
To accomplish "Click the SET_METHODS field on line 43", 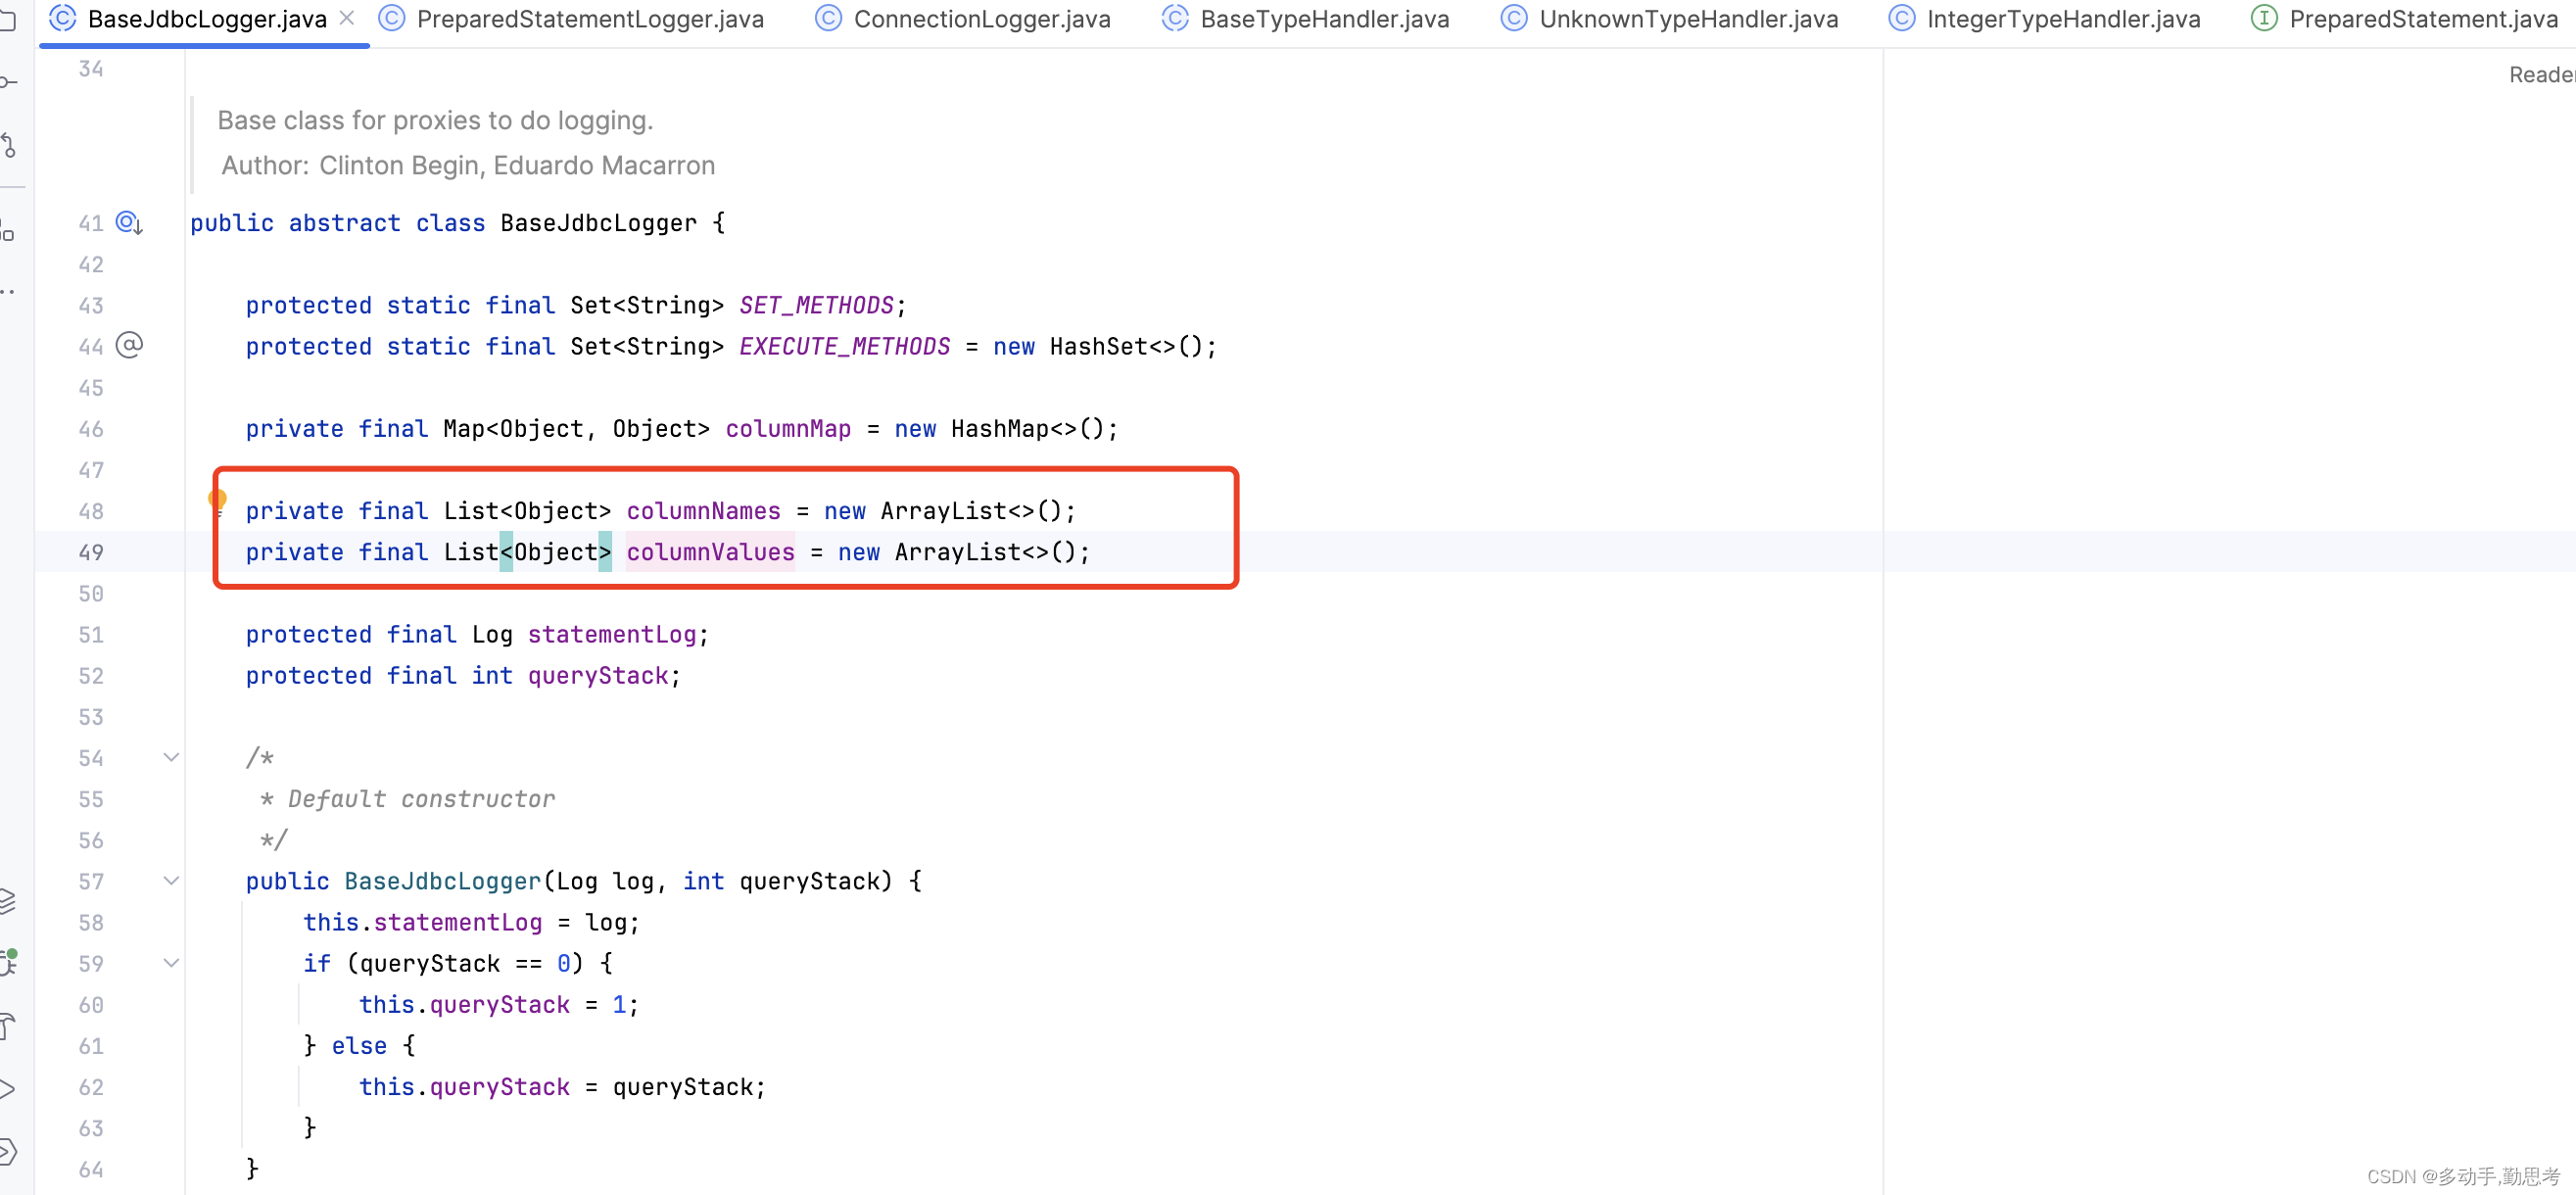I will [816, 305].
